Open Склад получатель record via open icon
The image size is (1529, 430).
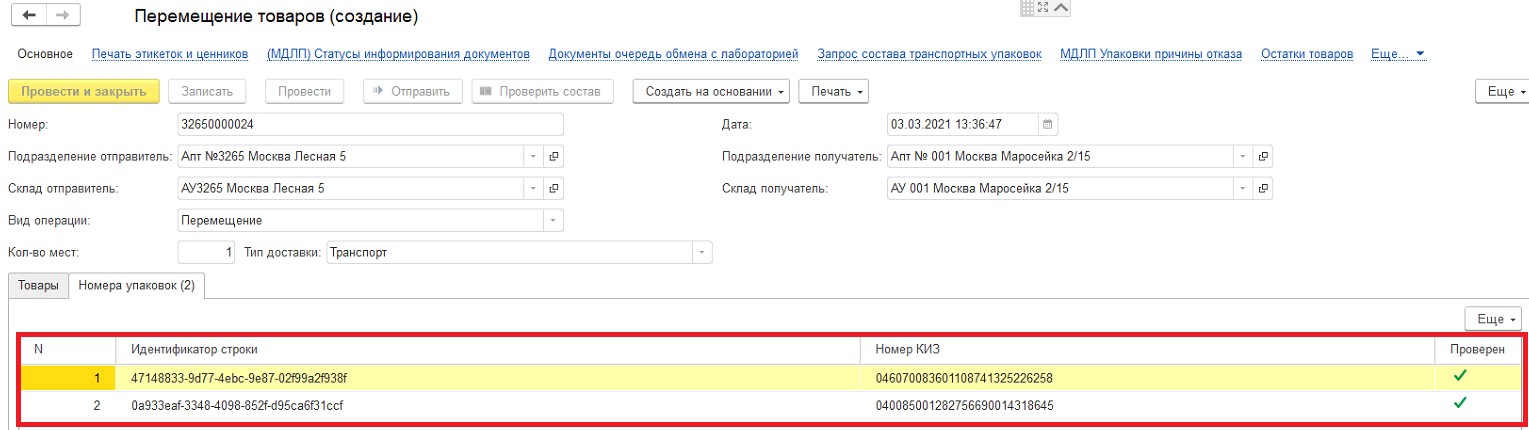point(1263,188)
